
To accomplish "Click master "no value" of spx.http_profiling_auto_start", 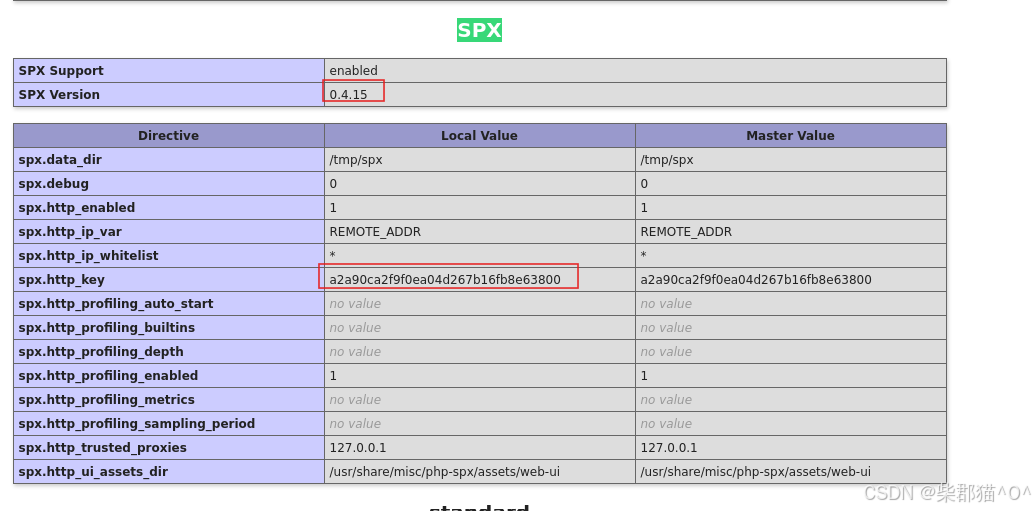I will coord(667,304).
